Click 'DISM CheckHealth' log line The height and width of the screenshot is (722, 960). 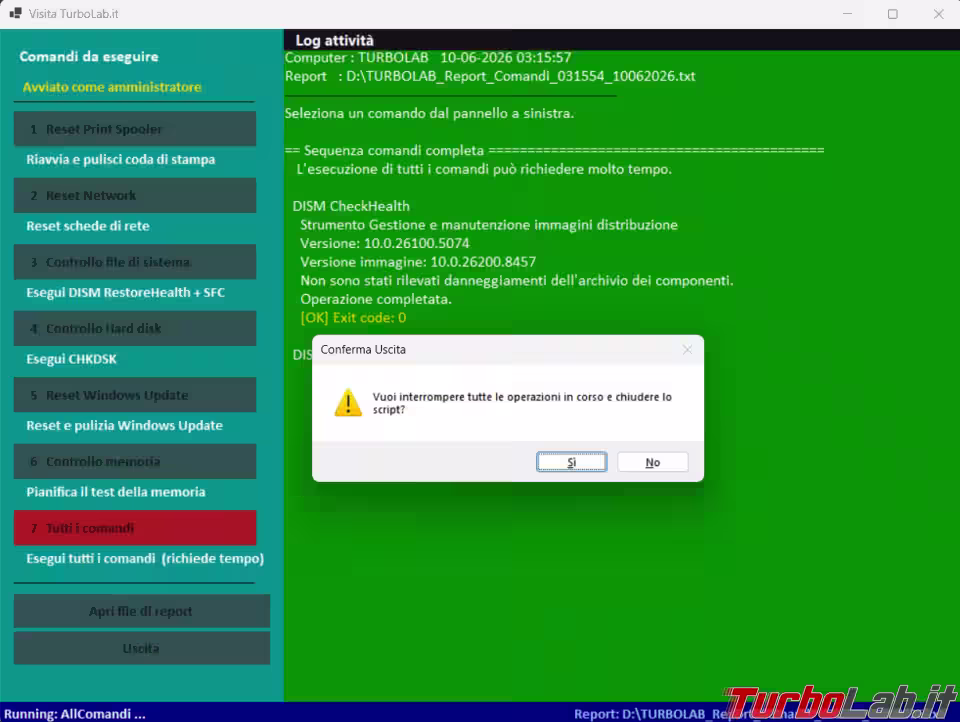click(351, 206)
